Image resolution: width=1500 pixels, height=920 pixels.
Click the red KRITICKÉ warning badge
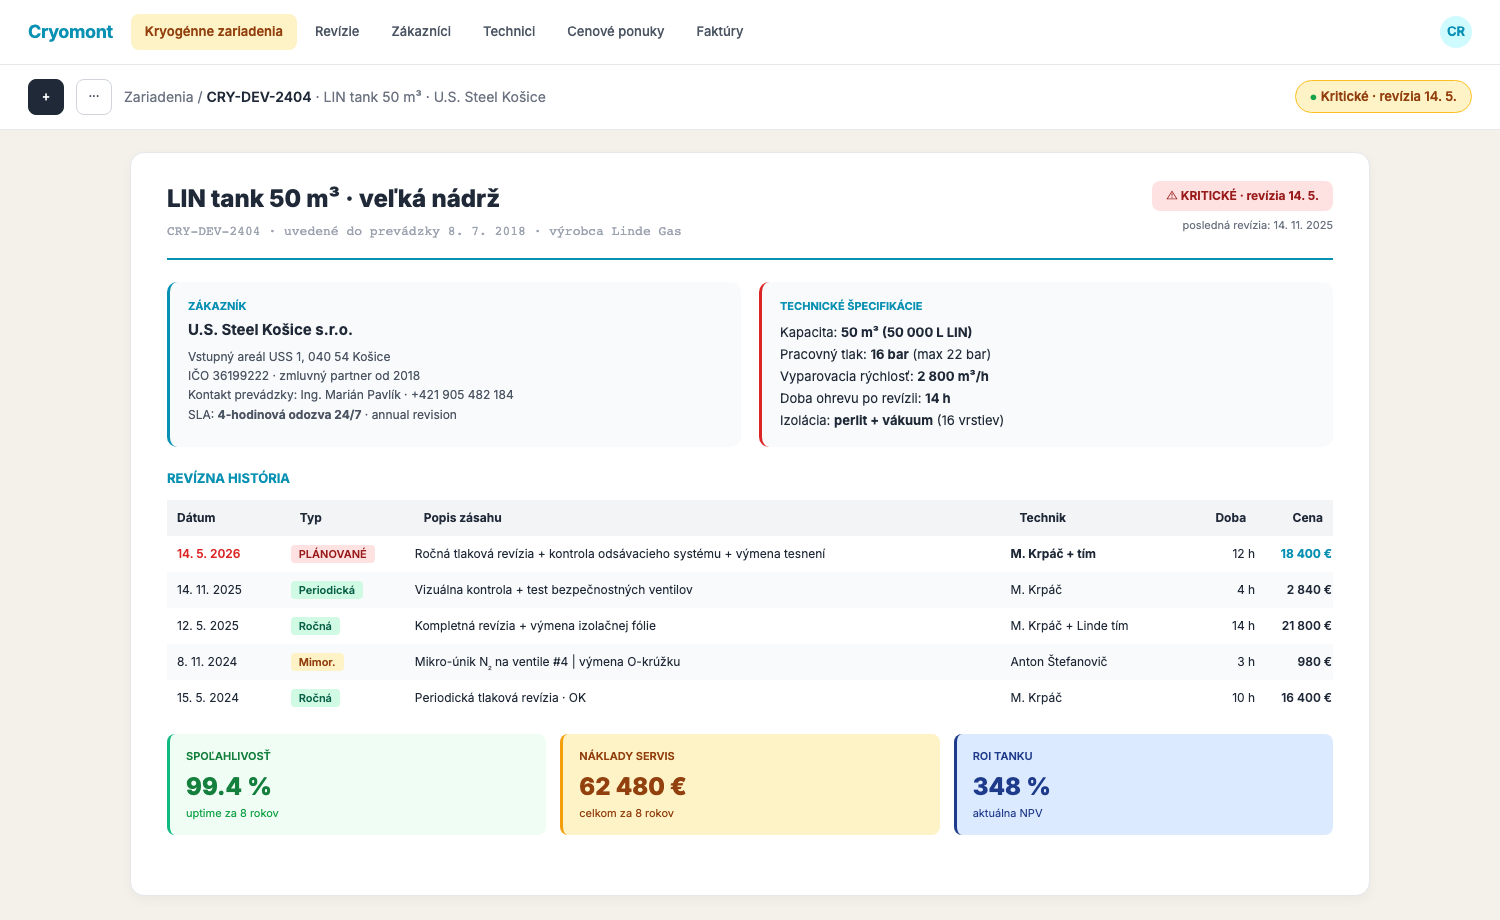coord(1242,196)
